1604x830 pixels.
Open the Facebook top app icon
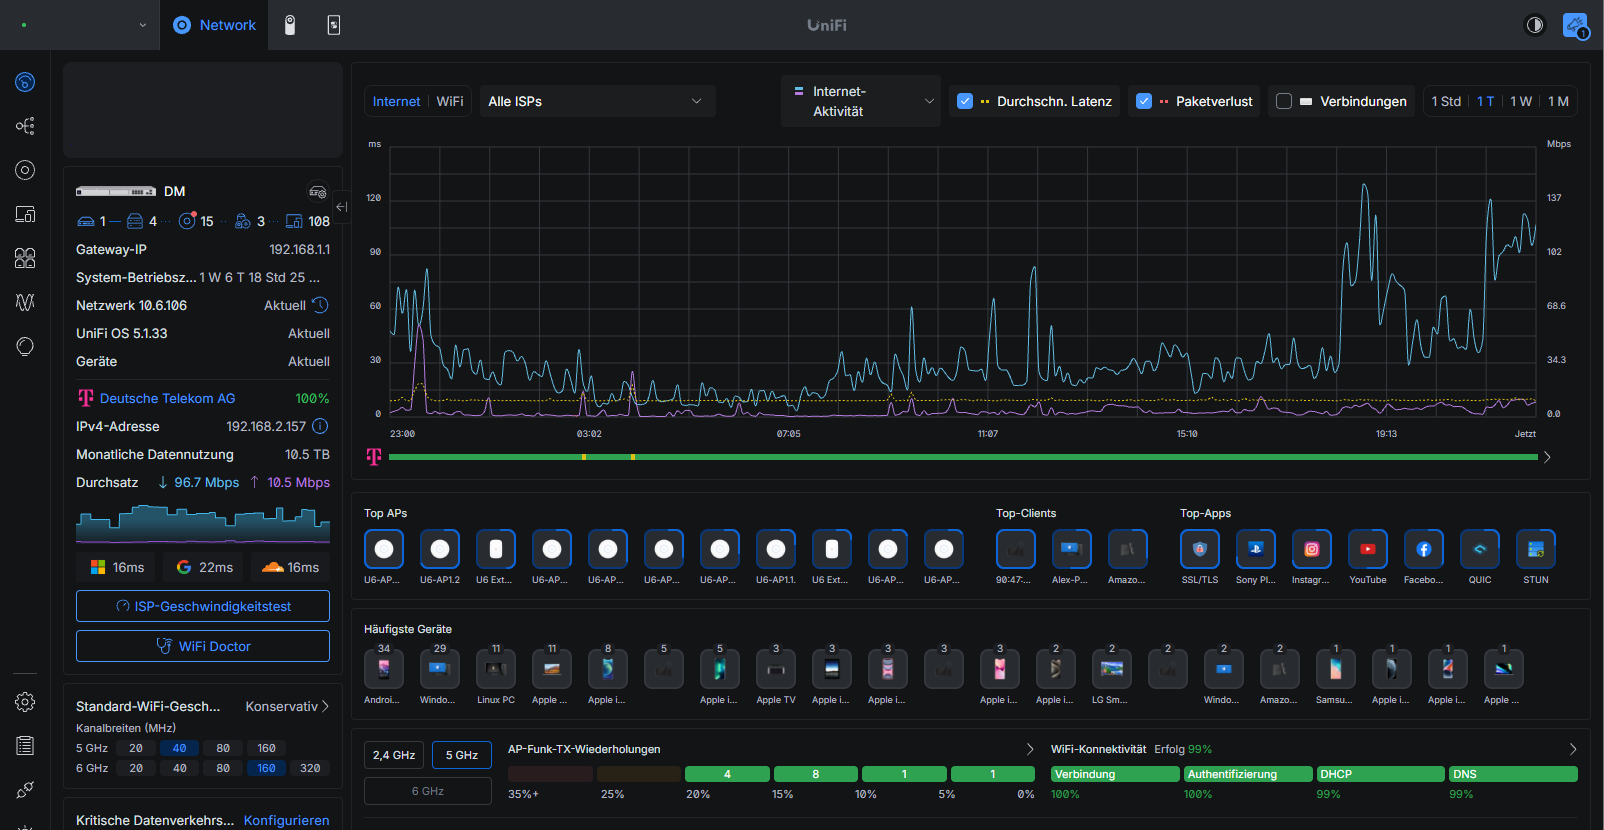(1424, 549)
